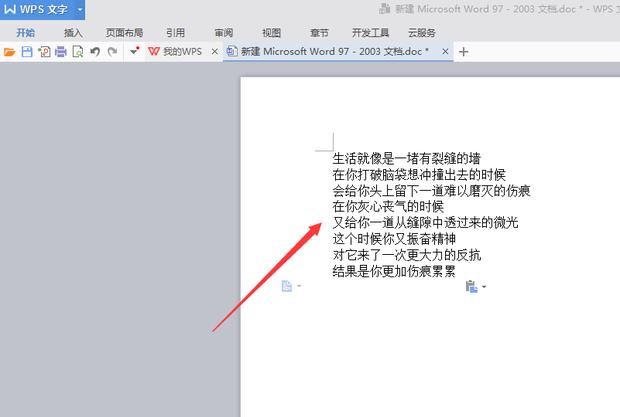Switch to the 开始 ribbon tab
The image size is (620, 417).
(26, 32)
